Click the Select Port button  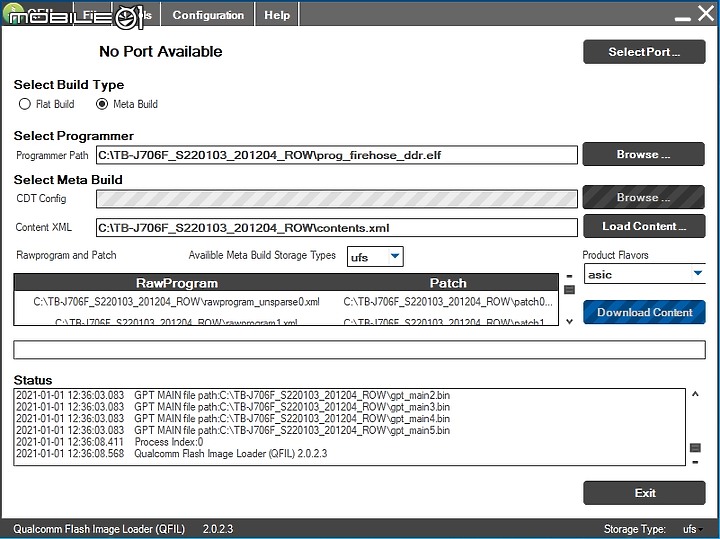tap(643, 52)
